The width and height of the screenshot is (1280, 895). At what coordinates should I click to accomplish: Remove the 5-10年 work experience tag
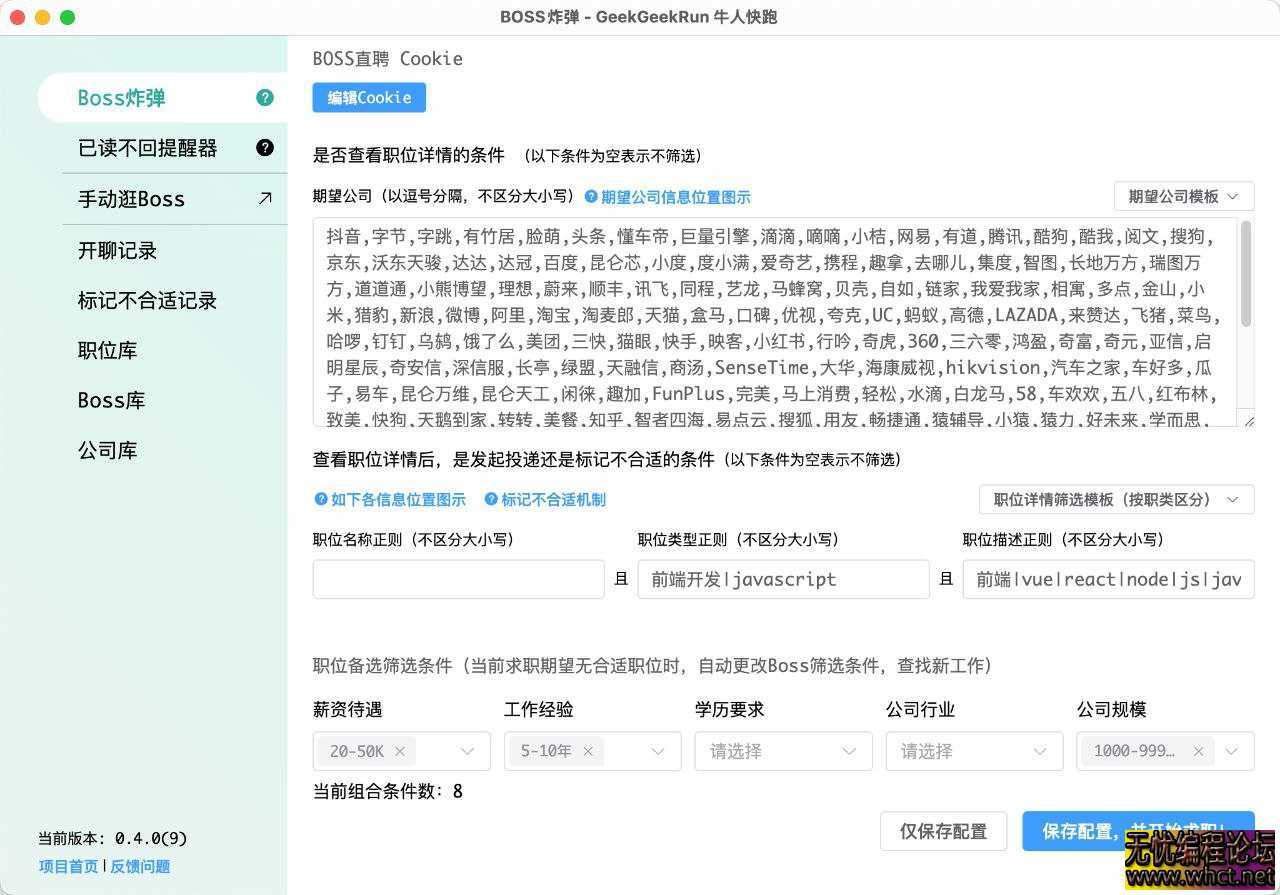[588, 751]
